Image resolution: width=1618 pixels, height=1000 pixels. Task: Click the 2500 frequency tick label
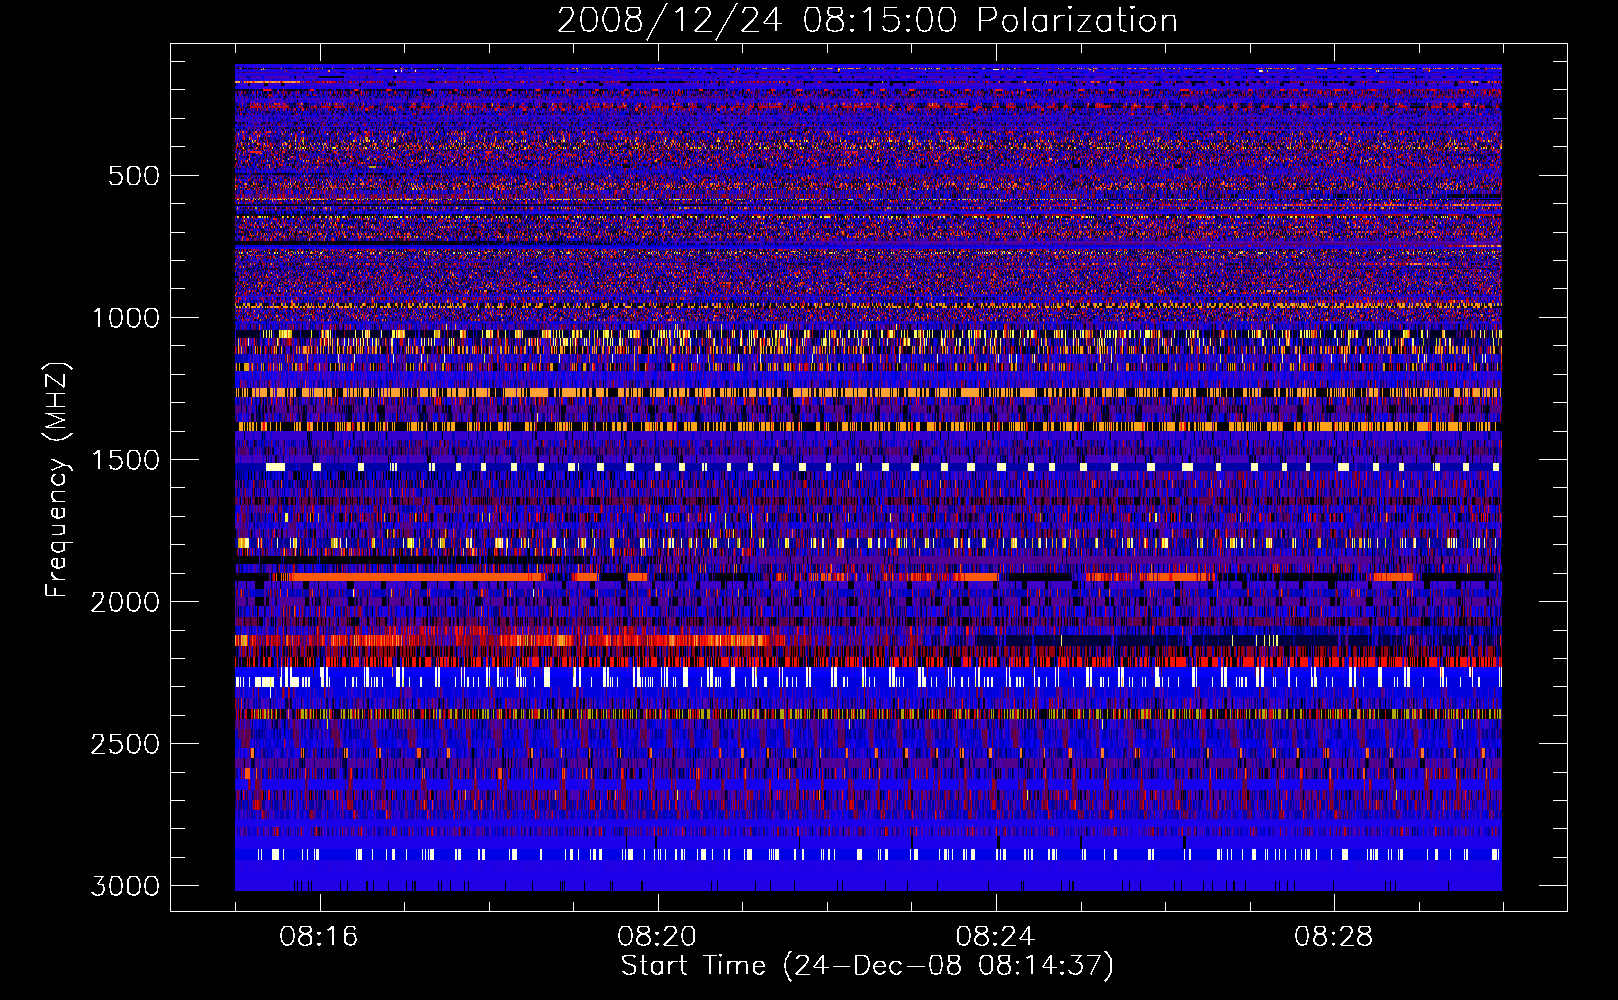pyautogui.click(x=126, y=744)
